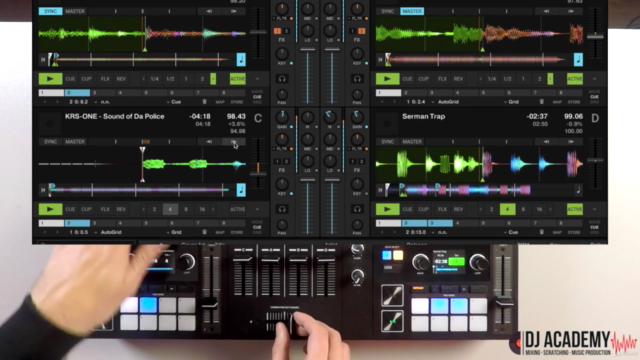640x360 pixels.
Task: Toggle REV reverse on deck D
Action: click(x=458, y=209)
